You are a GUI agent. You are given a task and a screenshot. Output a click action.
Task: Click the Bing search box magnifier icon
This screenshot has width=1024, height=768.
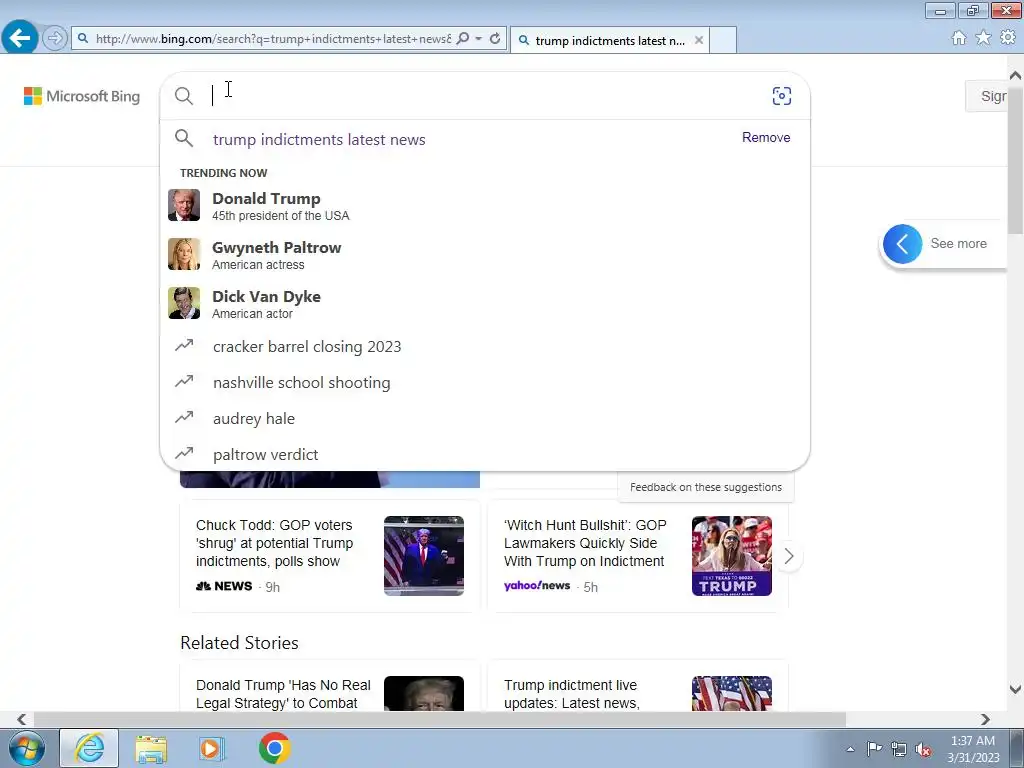184,96
